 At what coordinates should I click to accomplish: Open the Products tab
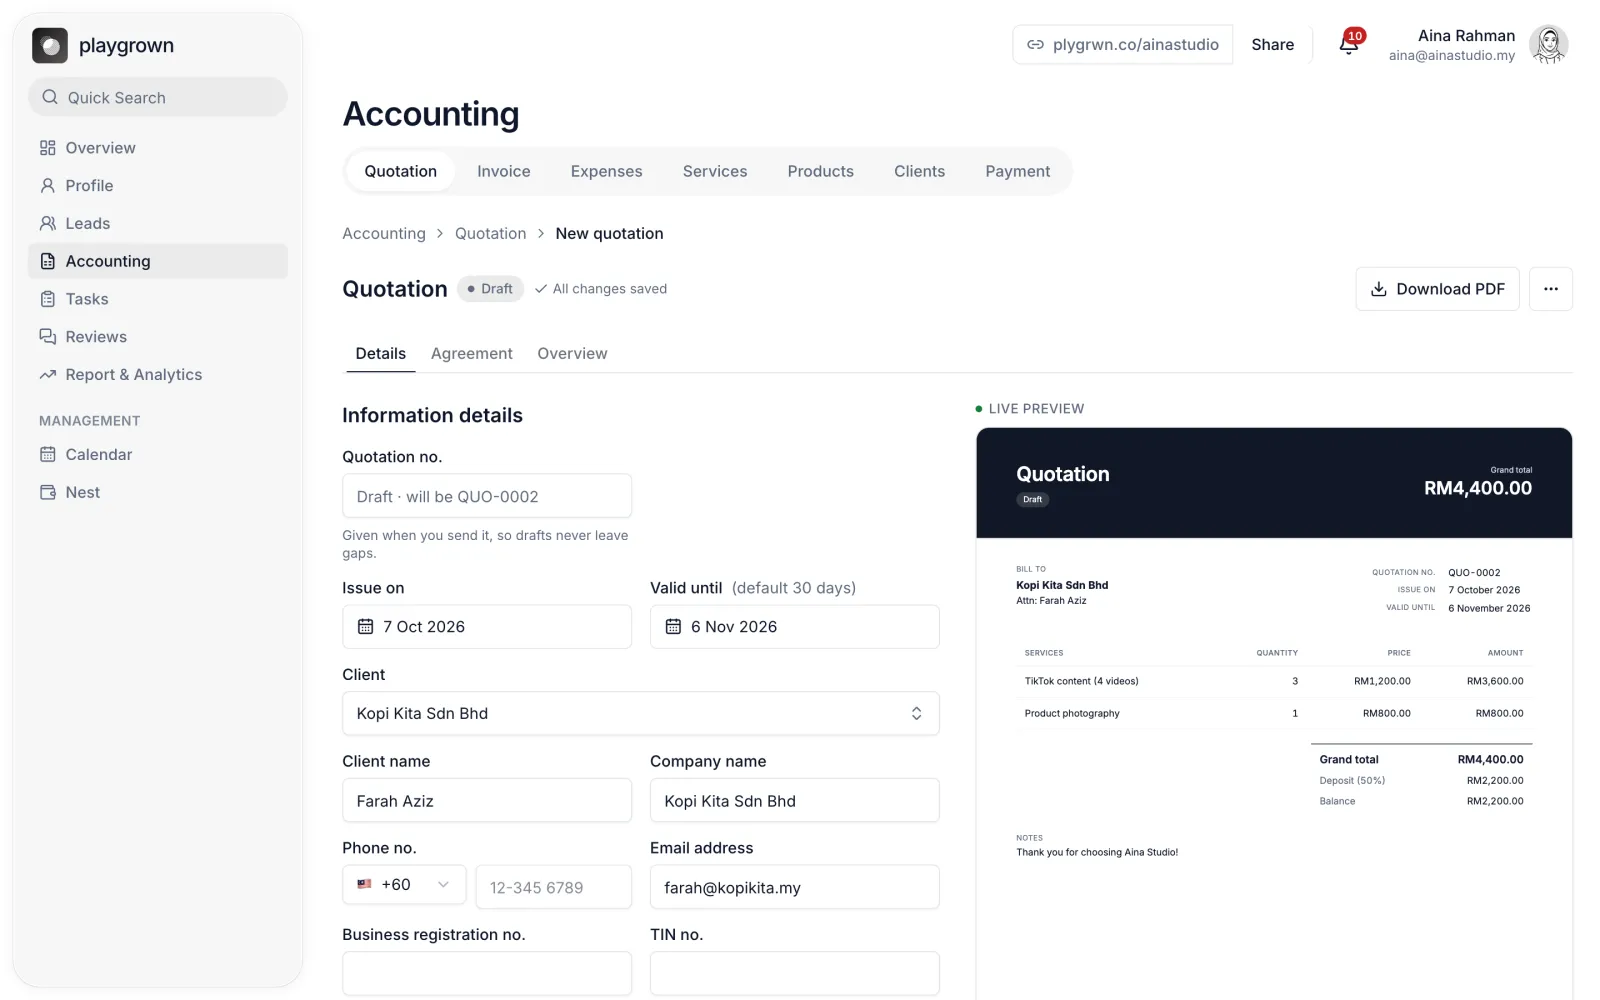coord(821,172)
